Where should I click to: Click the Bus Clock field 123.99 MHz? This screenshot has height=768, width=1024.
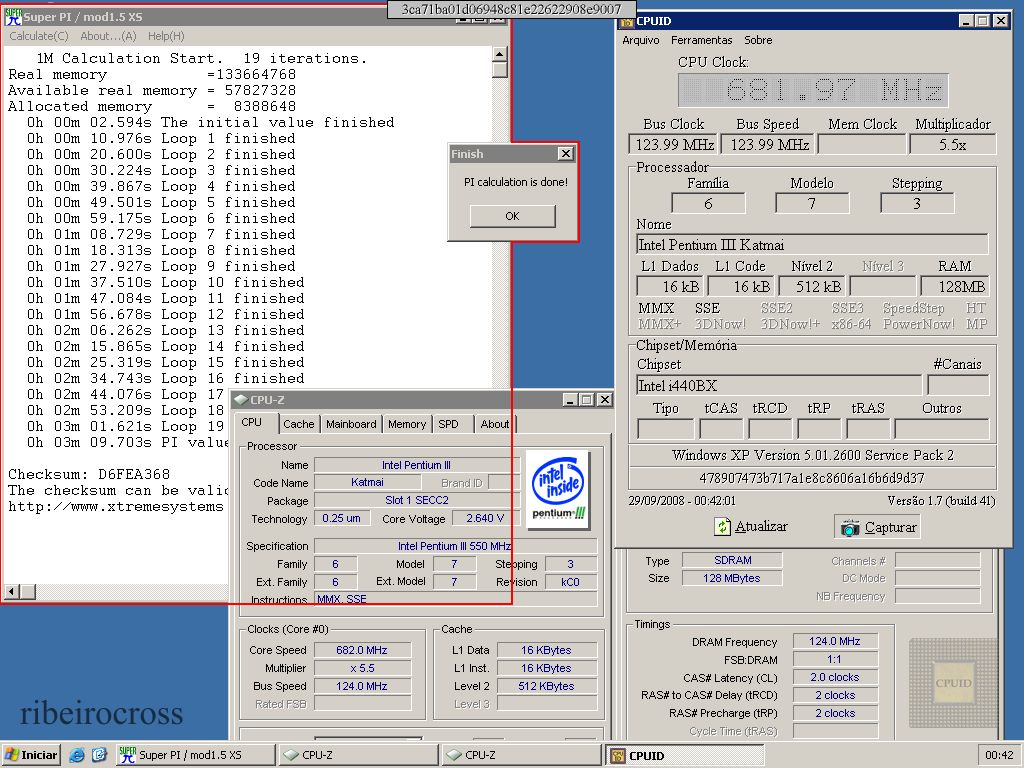673,144
